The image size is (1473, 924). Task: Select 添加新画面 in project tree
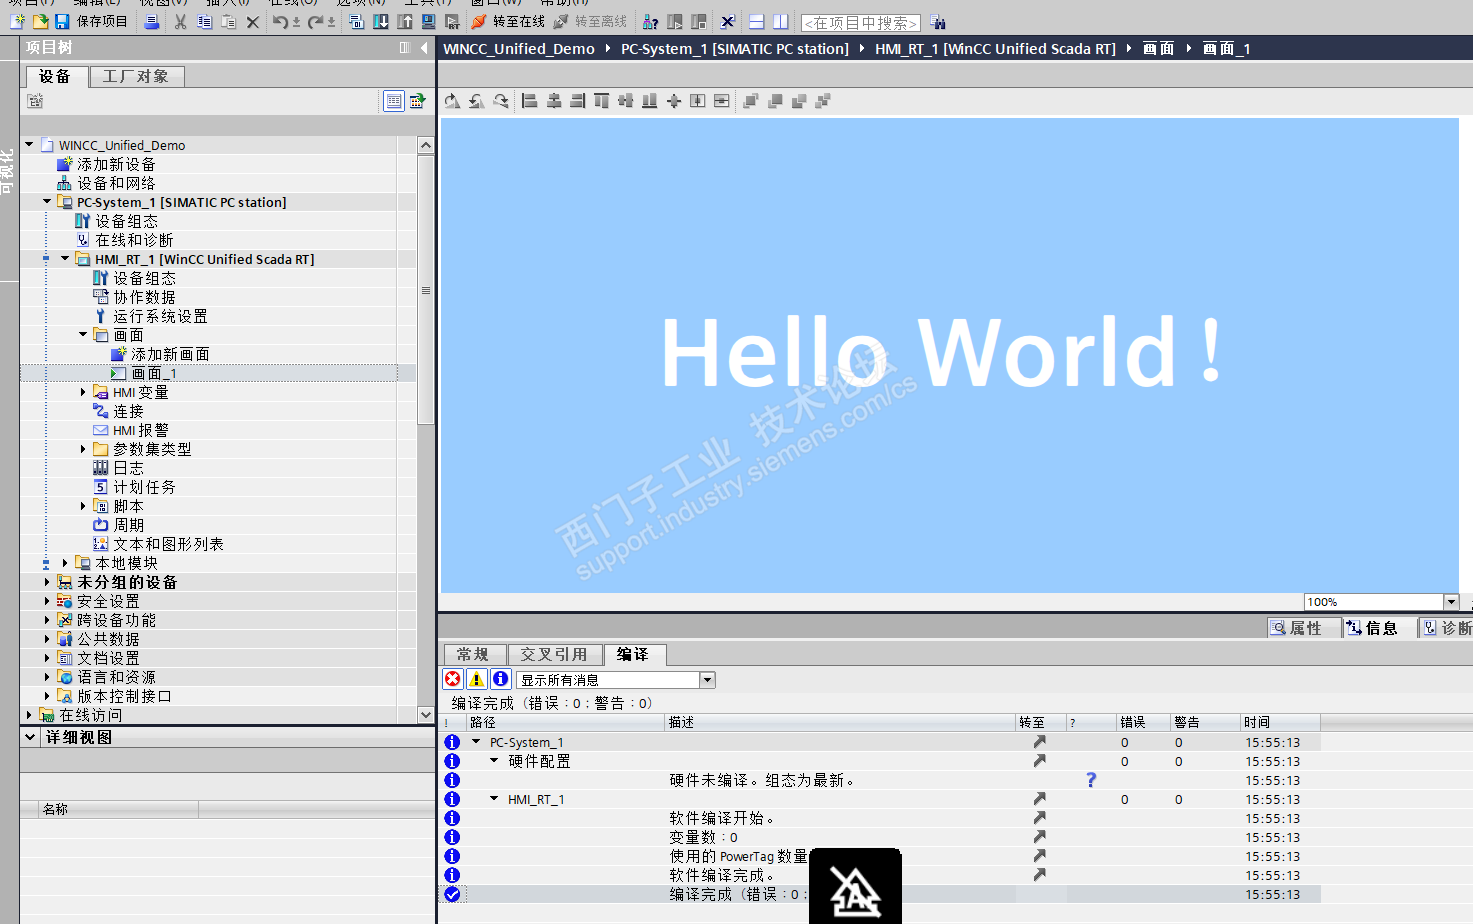tap(170, 354)
